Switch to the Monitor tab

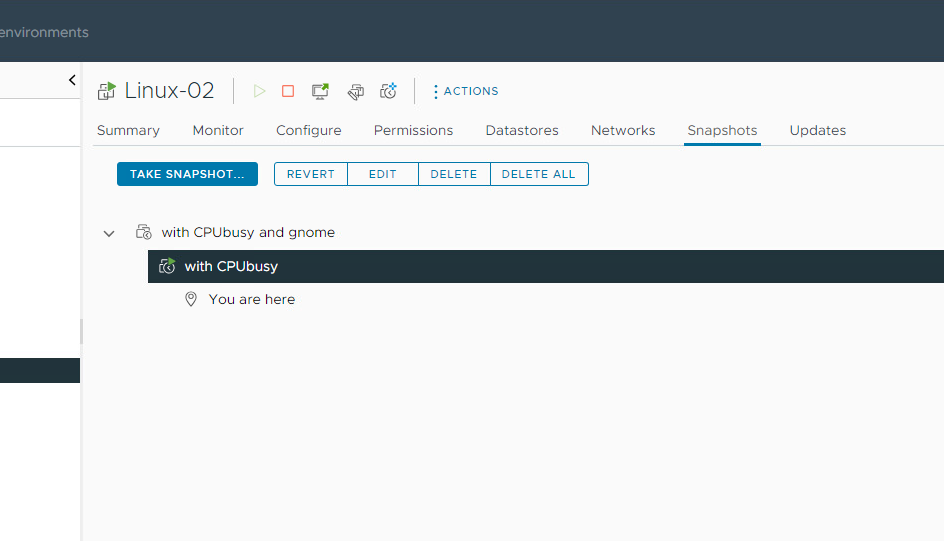click(218, 131)
